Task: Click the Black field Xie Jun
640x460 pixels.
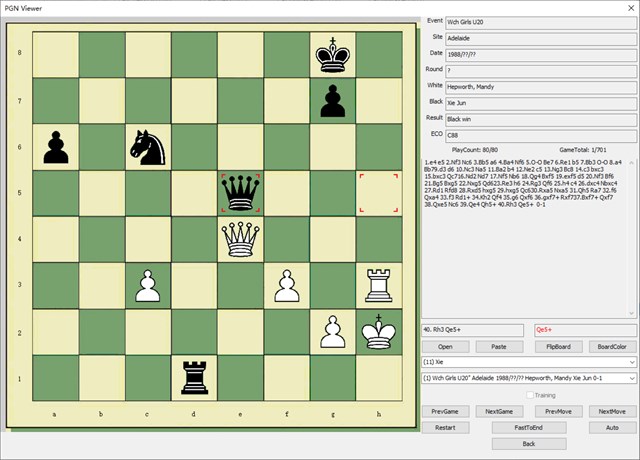Action: (x=541, y=103)
